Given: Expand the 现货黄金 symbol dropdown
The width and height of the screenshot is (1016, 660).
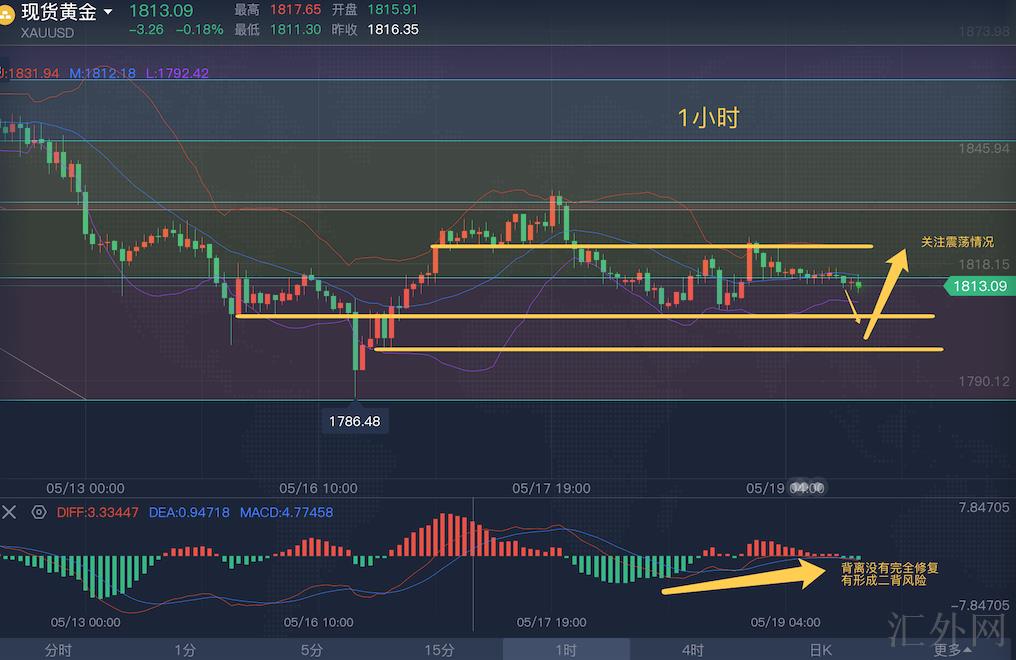Looking at the screenshot, I should (108, 12).
